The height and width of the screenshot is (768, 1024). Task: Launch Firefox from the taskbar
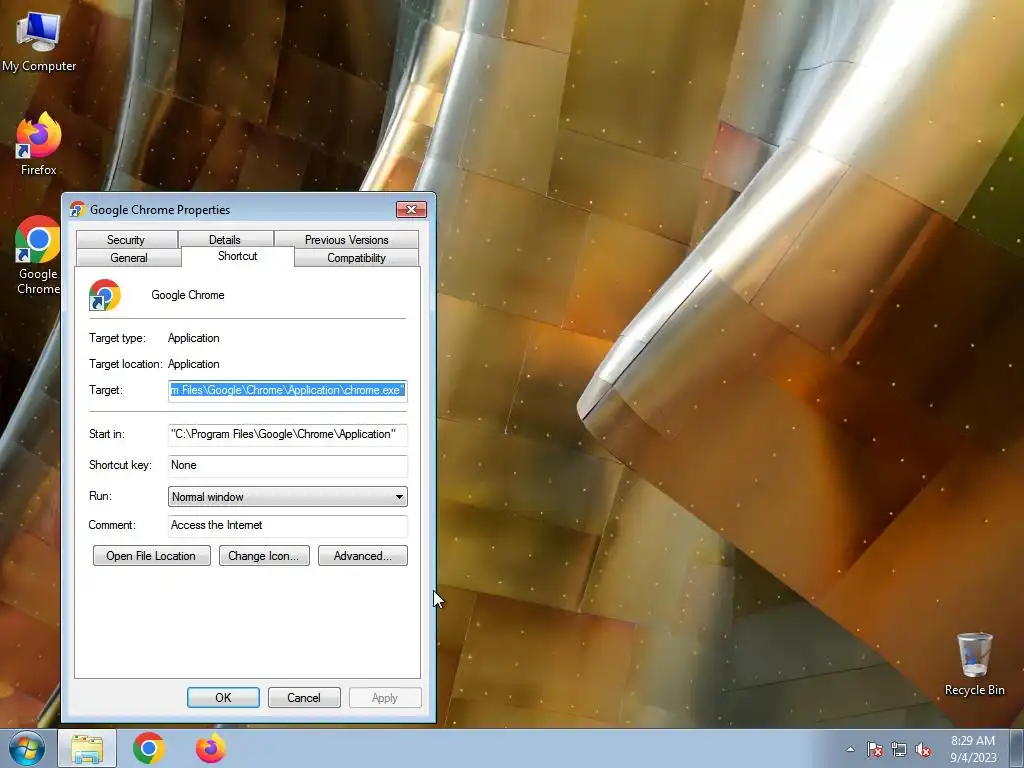tap(210, 748)
